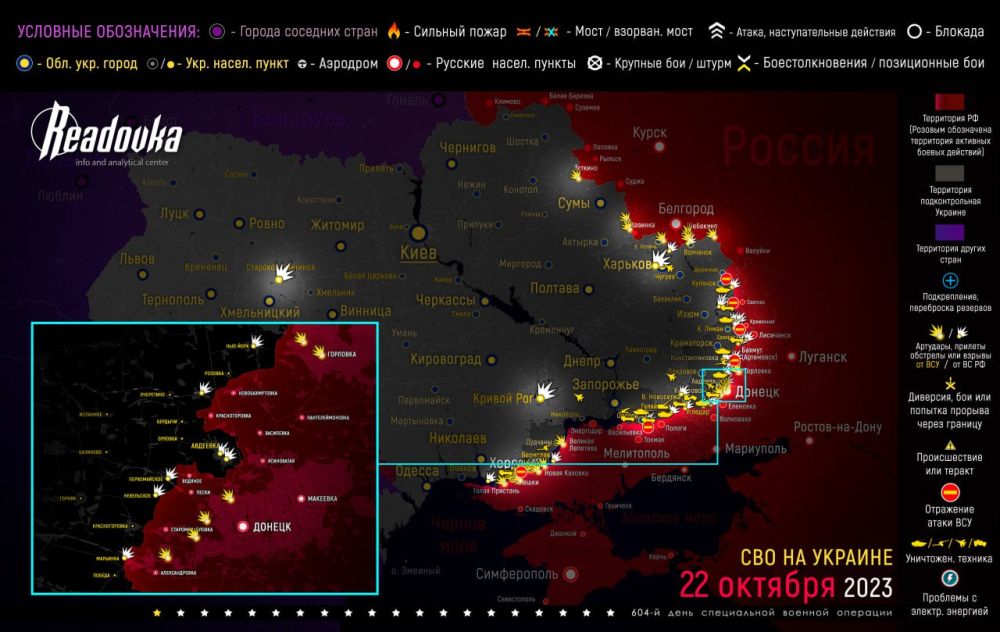The image size is (1000, 632).
Task: Click the blue plus Подкрепление icon
Action: tap(951, 281)
